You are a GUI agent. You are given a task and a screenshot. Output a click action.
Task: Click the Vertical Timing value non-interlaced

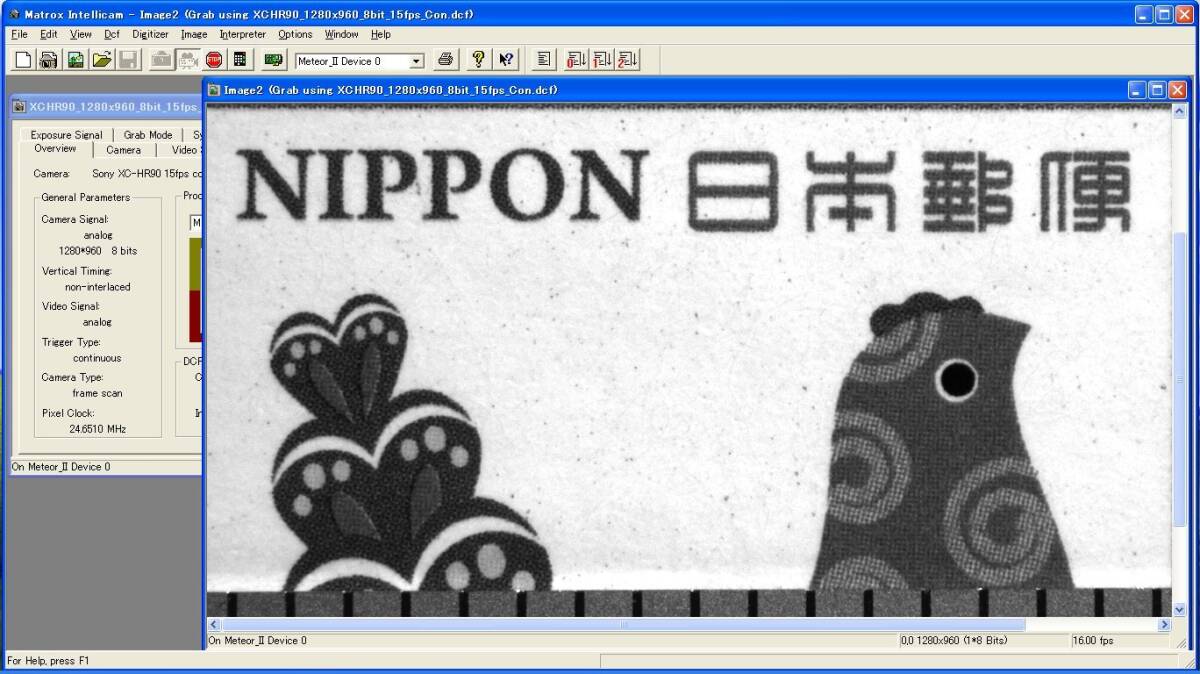(97, 287)
